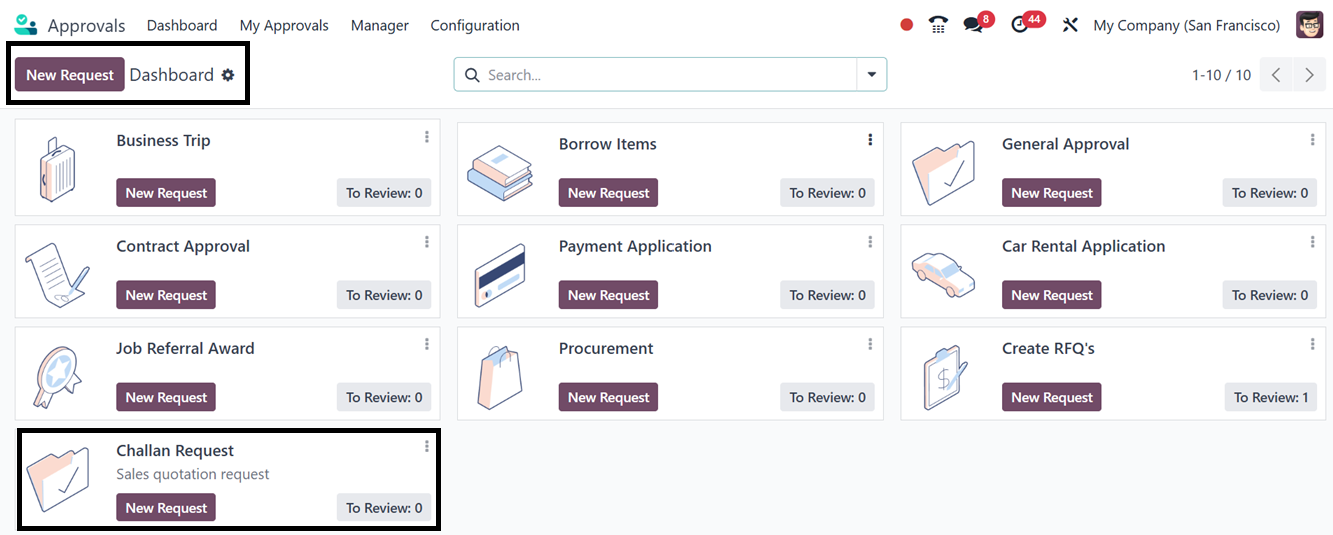Click the Procurement shopping bag thumbnail
The width and height of the screenshot is (1333, 535).
(x=499, y=380)
